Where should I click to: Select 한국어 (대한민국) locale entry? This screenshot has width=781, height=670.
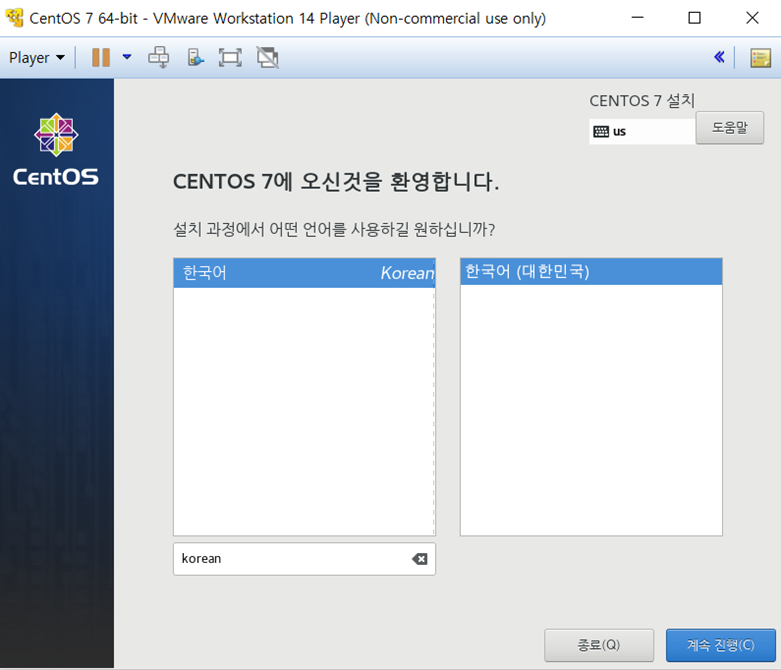[591, 271]
